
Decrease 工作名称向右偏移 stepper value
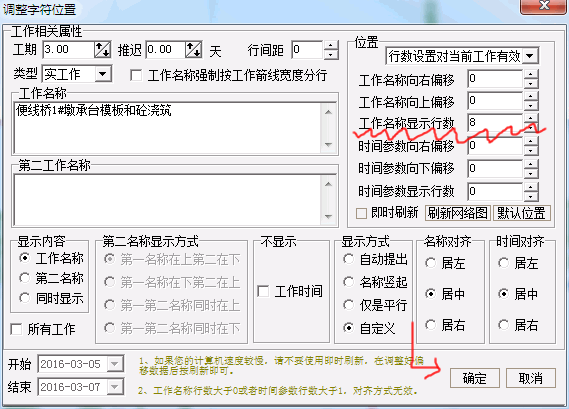[x=531, y=84]
